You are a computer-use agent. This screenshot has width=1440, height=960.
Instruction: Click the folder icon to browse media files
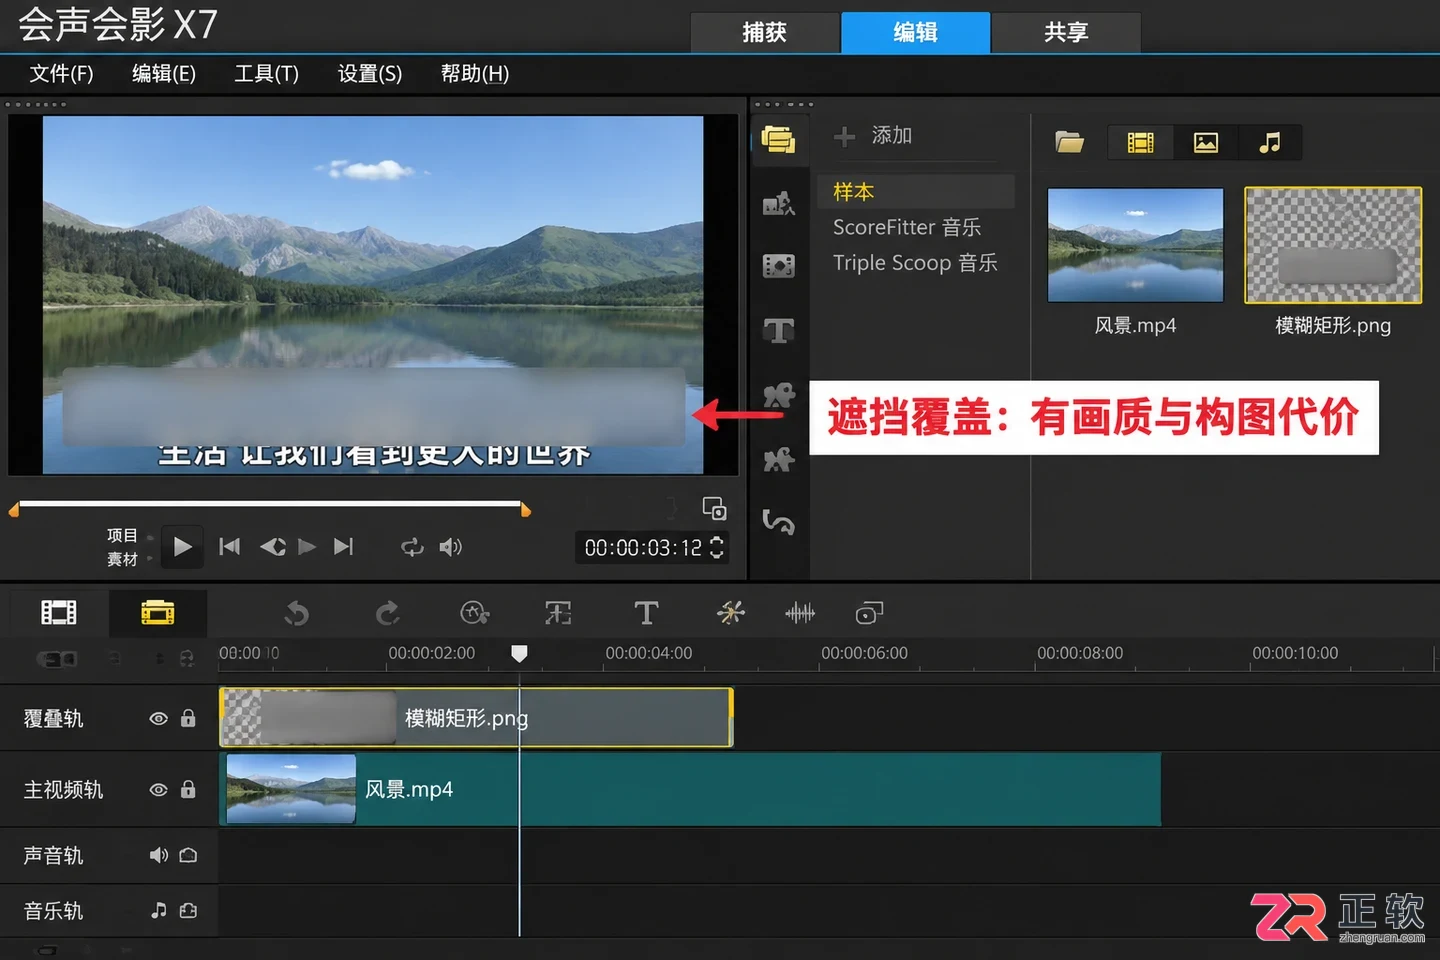coord(1069,142)
